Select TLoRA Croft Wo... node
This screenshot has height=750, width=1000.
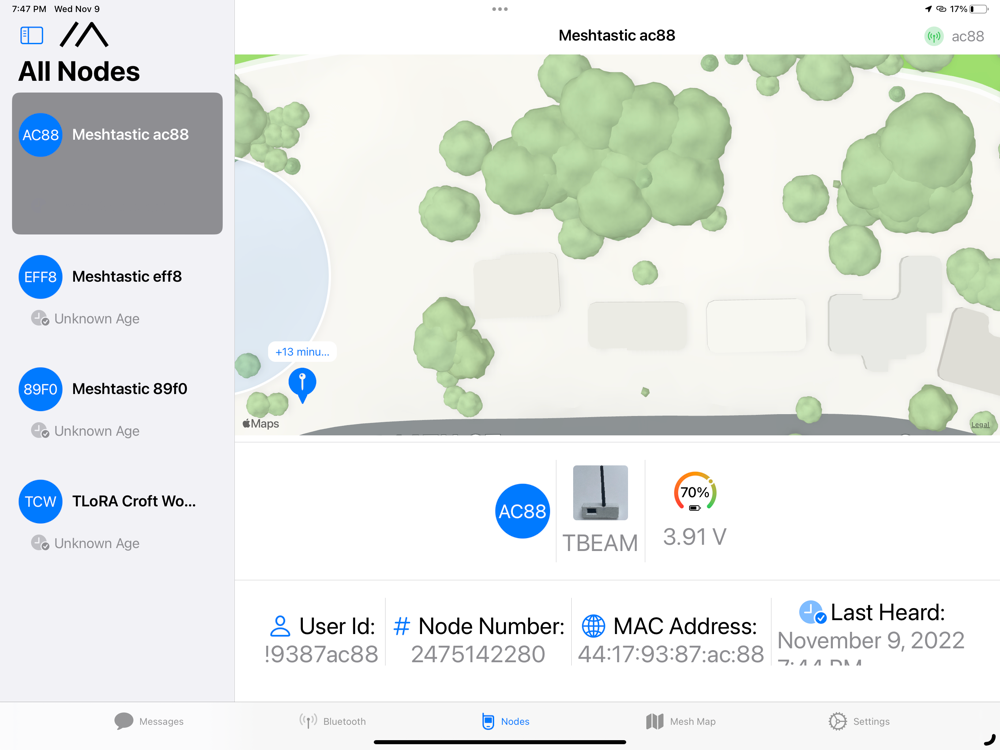117,515
